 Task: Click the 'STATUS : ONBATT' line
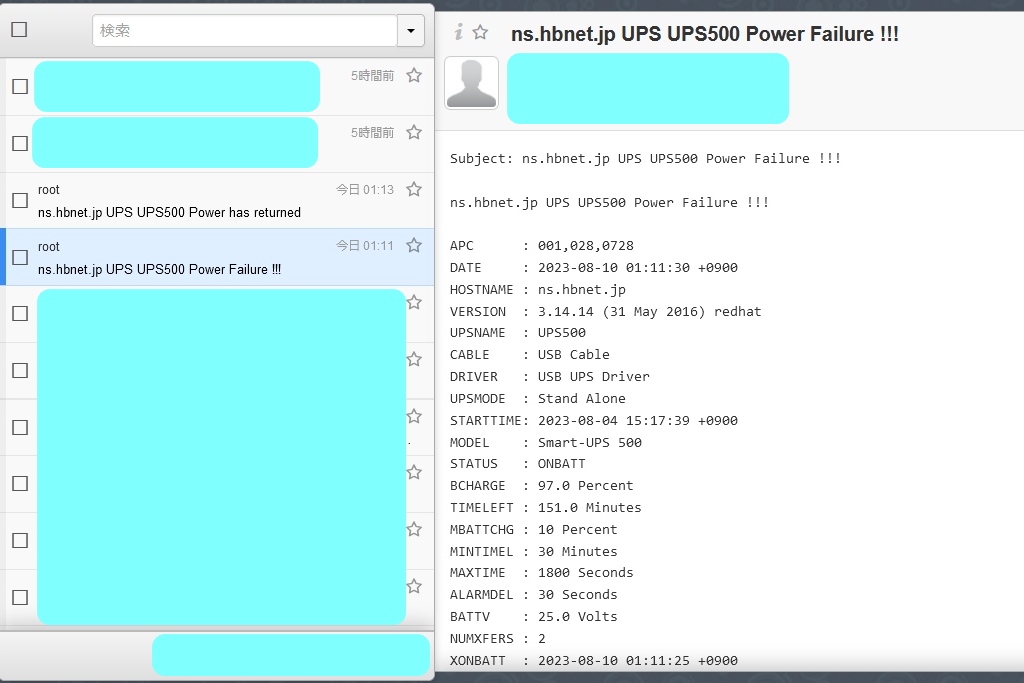(517, 464)
